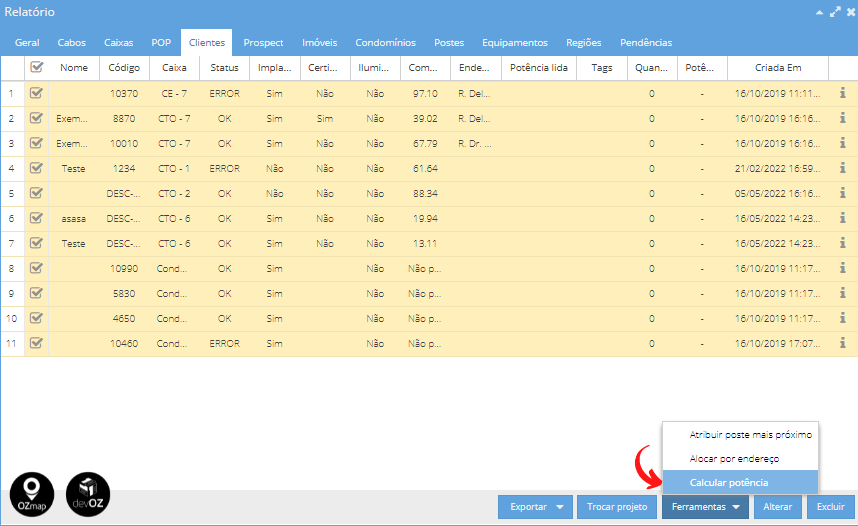This screenshot has height=526, width=858.
Task: Click the Excluir button
Action: (x=831, y=507)
